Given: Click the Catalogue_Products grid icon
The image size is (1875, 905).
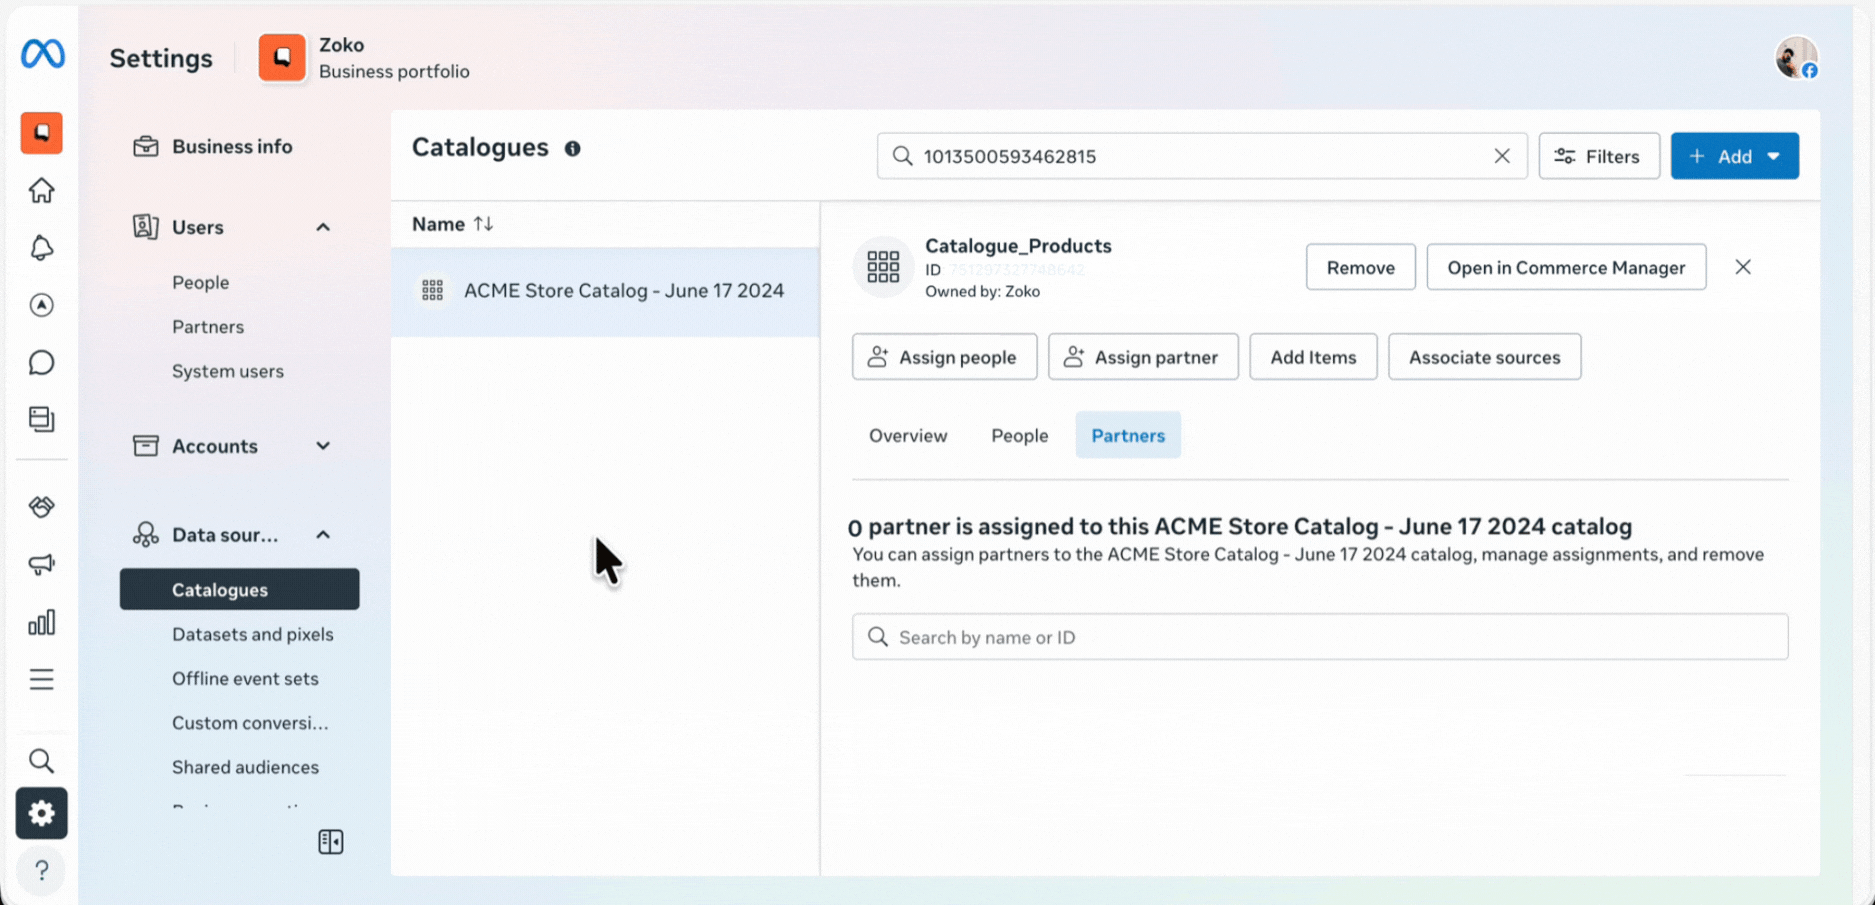Looking at the screenshot, I should click(883, 267).
